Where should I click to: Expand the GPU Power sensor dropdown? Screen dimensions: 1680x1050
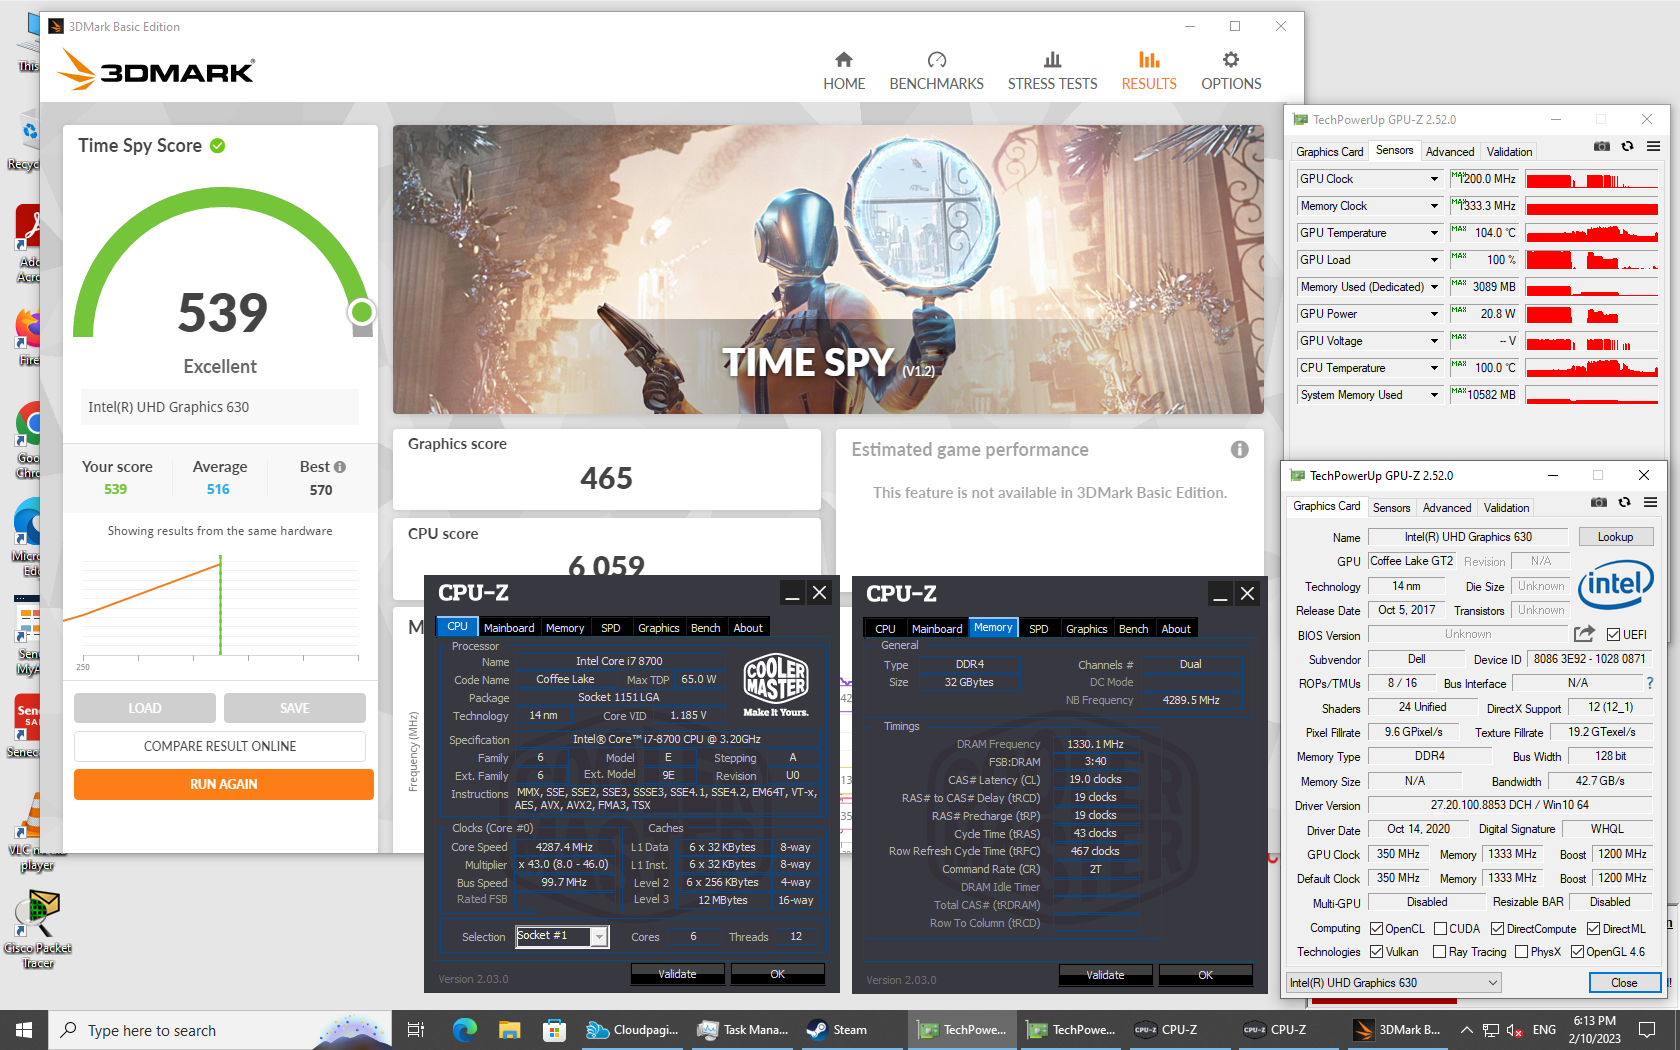pyautogui.click(x=1434, y=314)
